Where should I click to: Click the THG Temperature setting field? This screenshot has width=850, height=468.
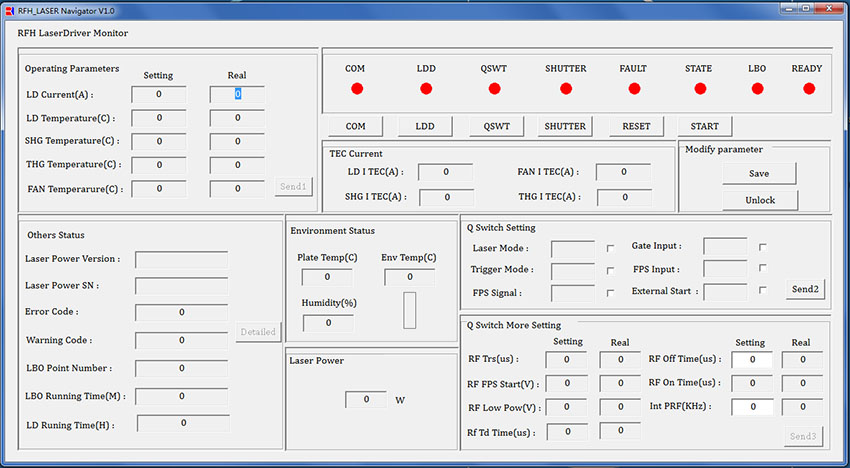(158, 165)
